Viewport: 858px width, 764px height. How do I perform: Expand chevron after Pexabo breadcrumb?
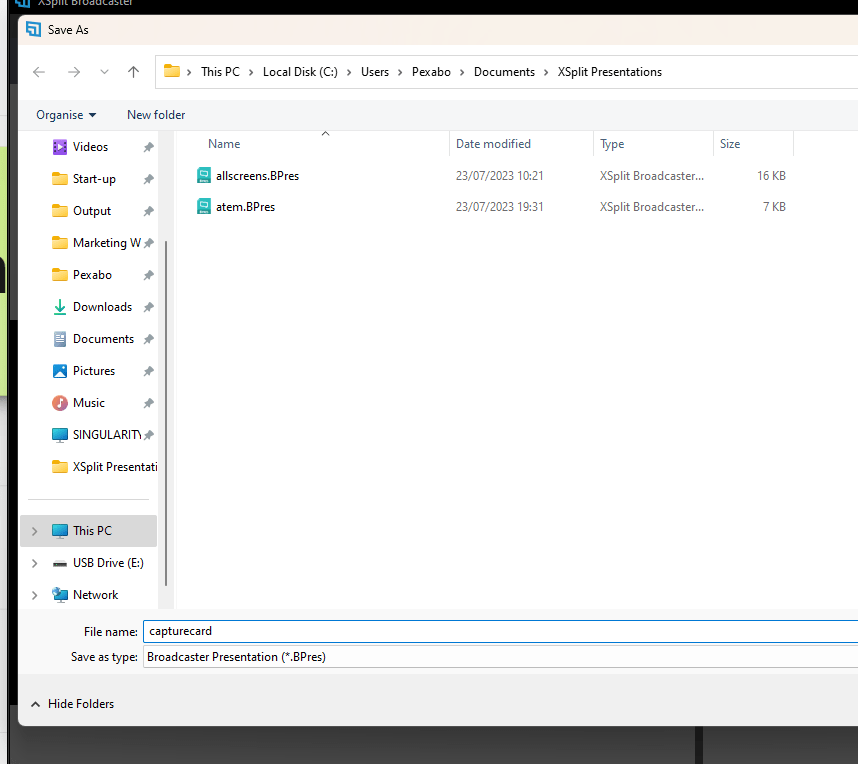click(x=462, y=72)
